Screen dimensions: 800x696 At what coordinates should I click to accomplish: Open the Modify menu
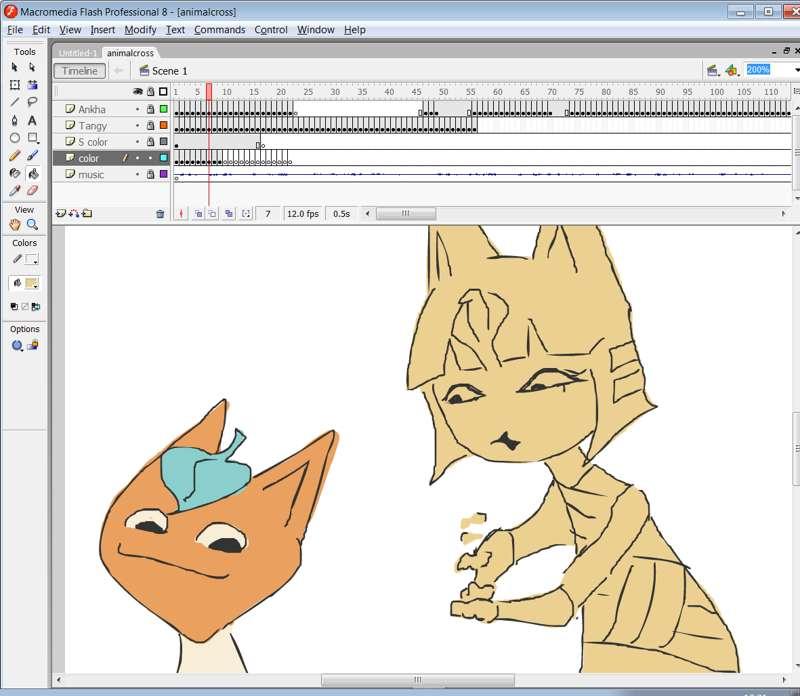click(140, 30)
